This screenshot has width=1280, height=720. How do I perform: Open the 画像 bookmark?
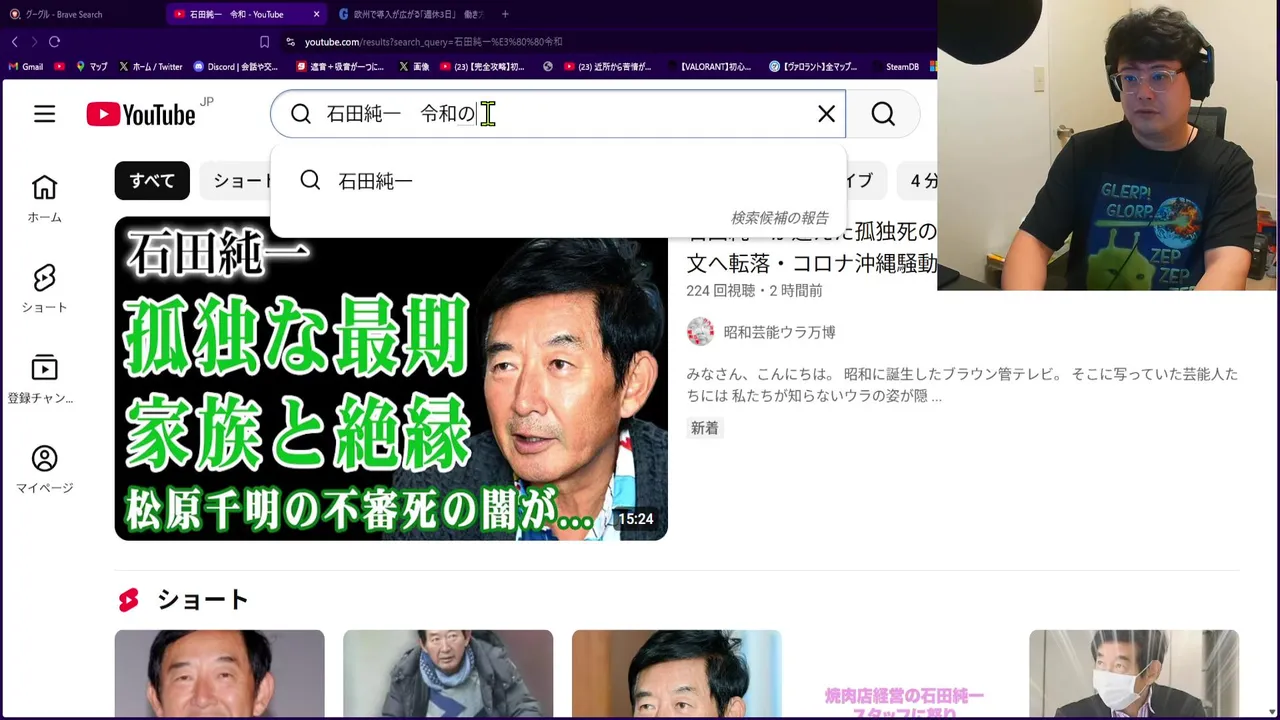click(414, 67)
